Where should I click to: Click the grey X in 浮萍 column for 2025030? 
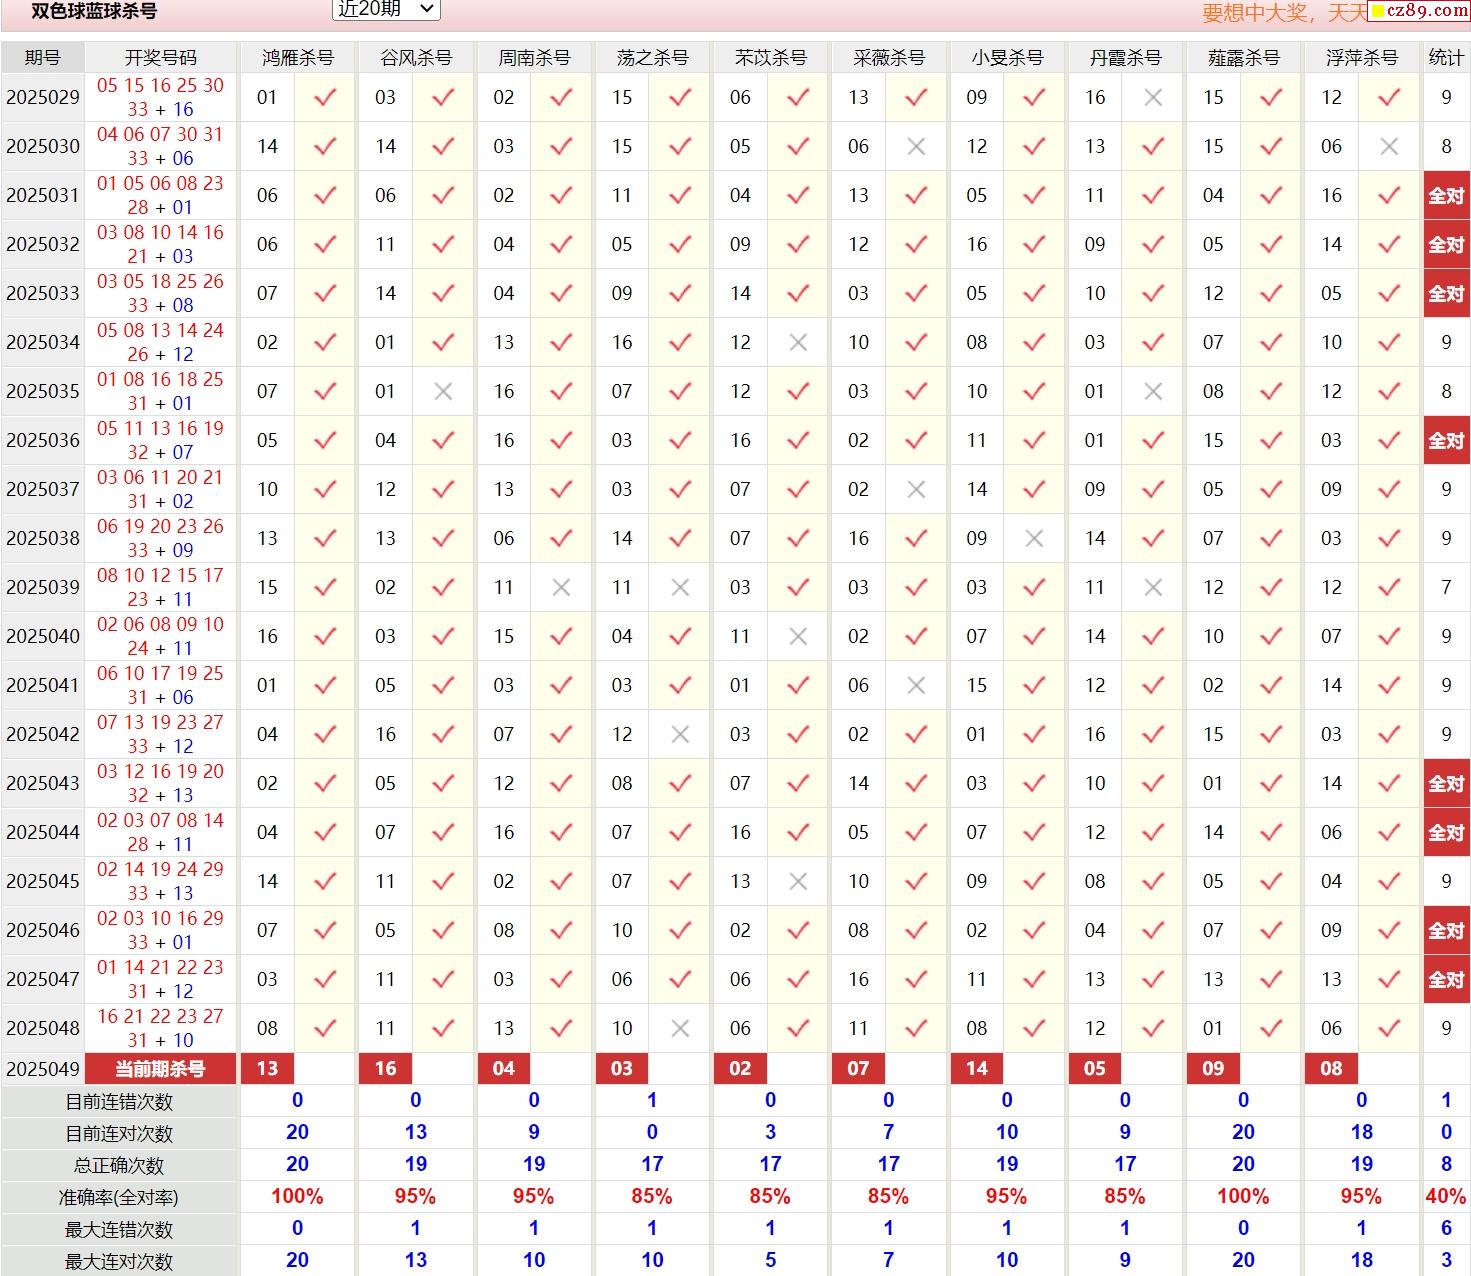(x=1389, y=147)
